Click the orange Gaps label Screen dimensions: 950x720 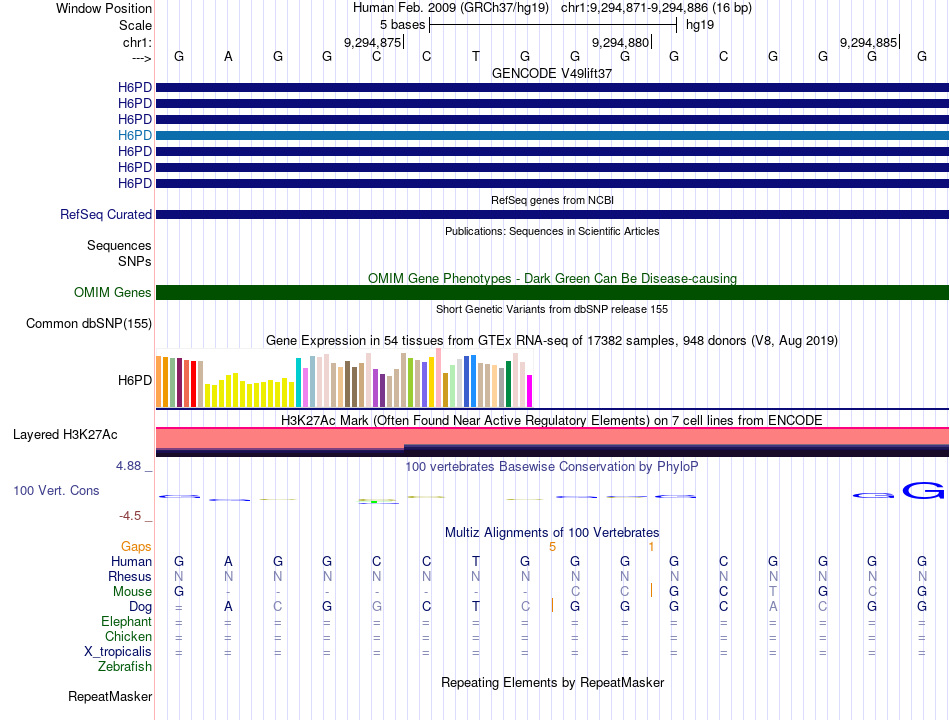coord(136,547)
